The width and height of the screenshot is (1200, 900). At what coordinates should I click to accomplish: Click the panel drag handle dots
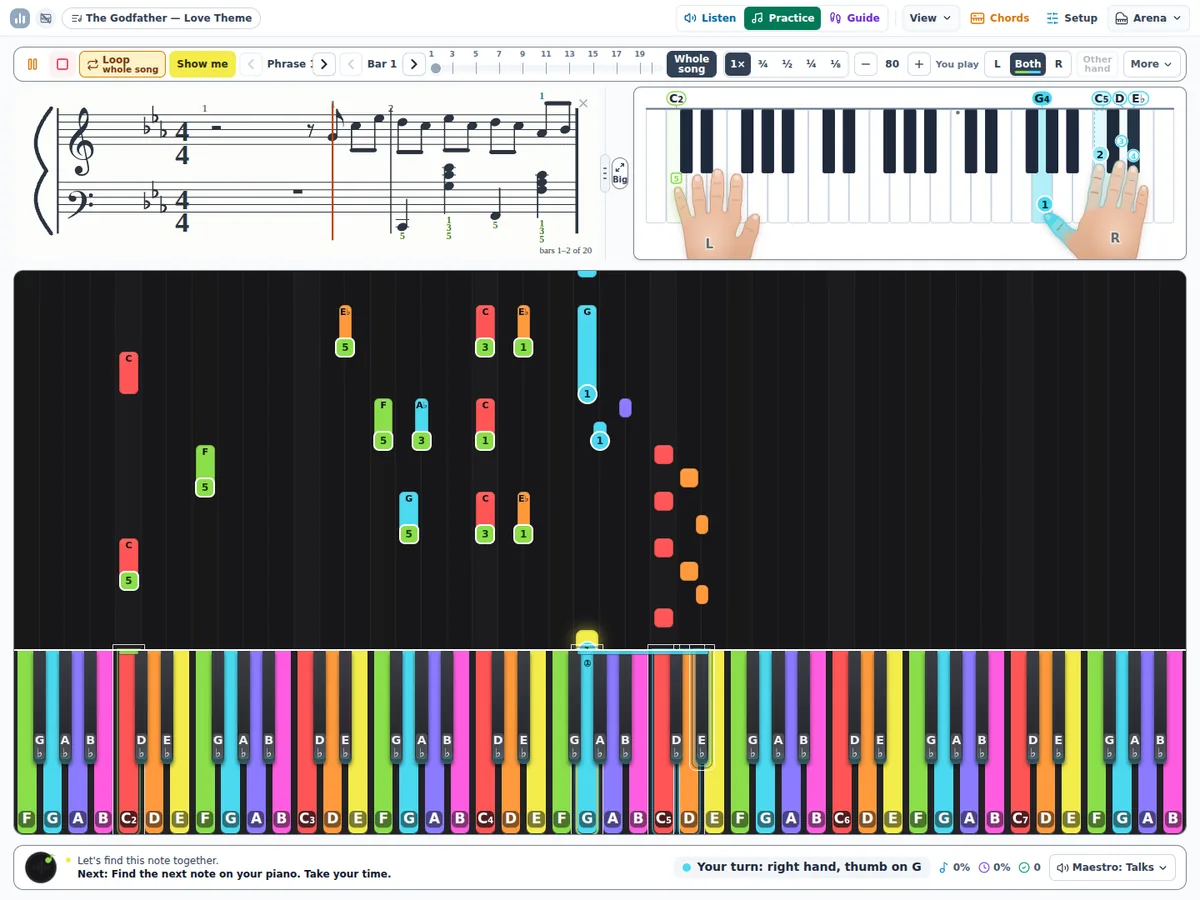click(604, 173)
